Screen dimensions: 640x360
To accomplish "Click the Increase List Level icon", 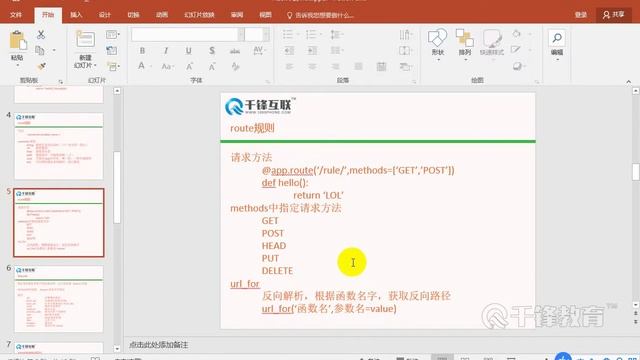I will tap(312, 51).
